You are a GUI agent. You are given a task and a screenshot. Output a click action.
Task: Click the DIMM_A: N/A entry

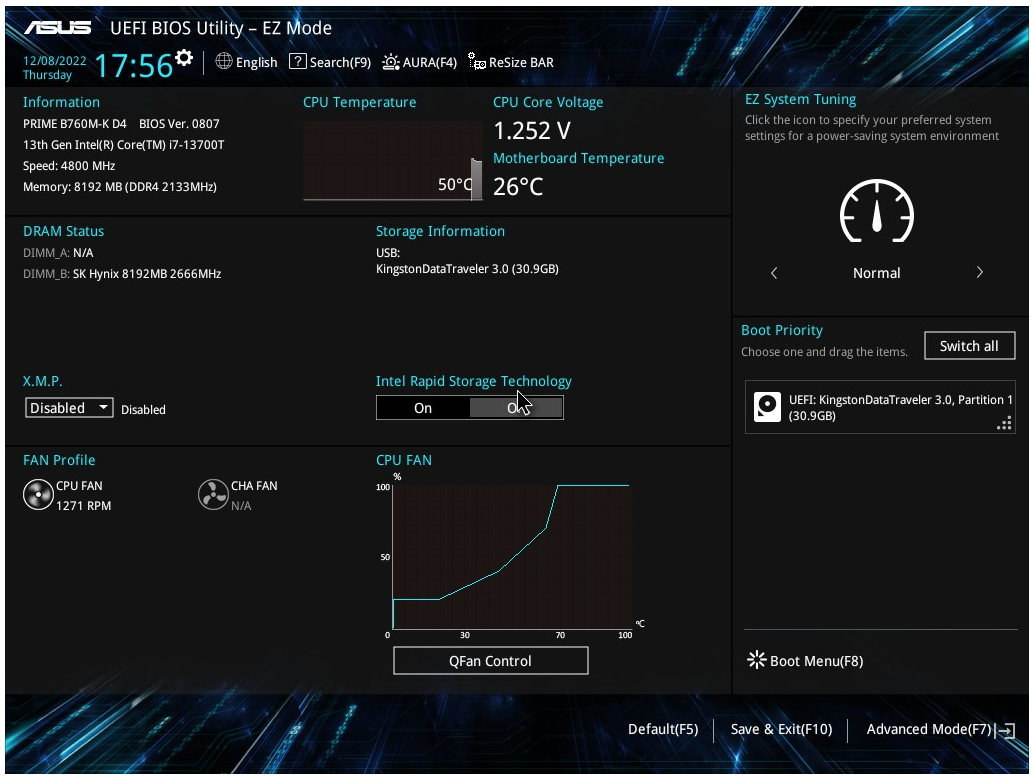pyautogui.click(x=58, y=253)
